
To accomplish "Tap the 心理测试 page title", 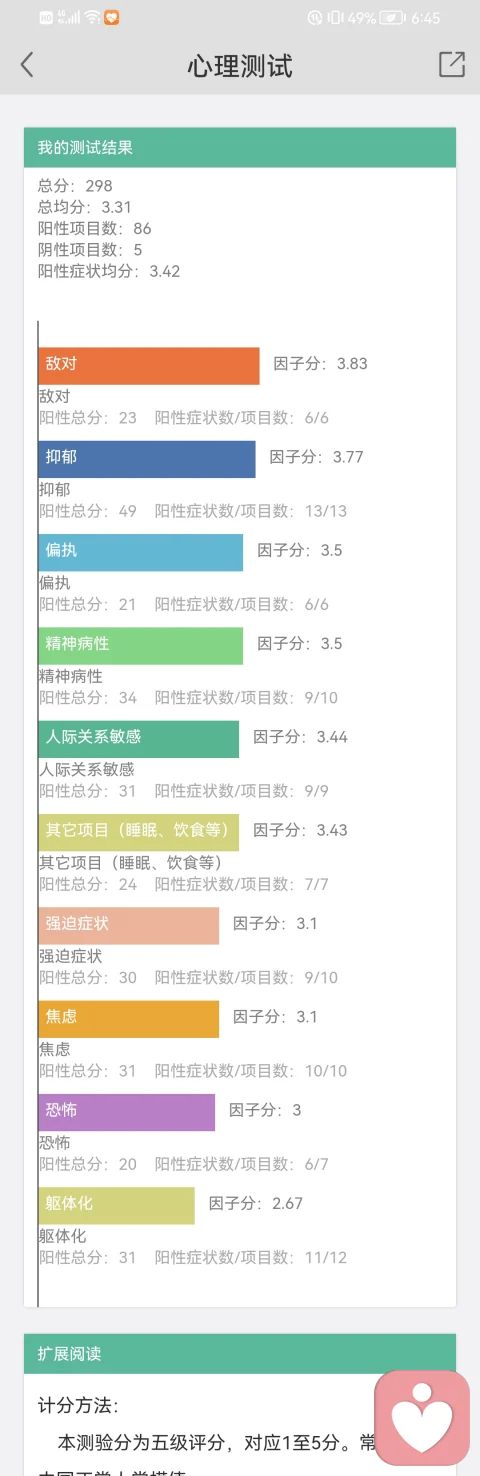I will (240, 66).
